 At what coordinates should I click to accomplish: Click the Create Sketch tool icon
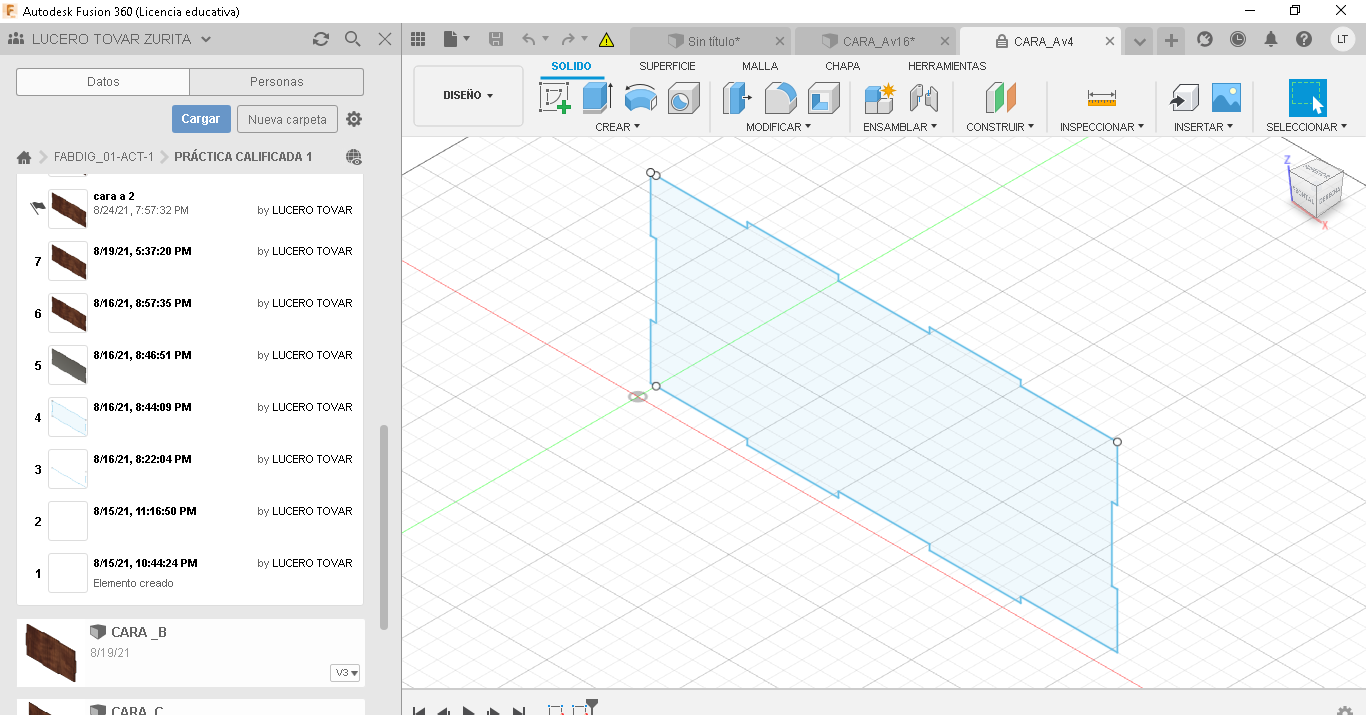pyautogui.click(x=555, y=98)
